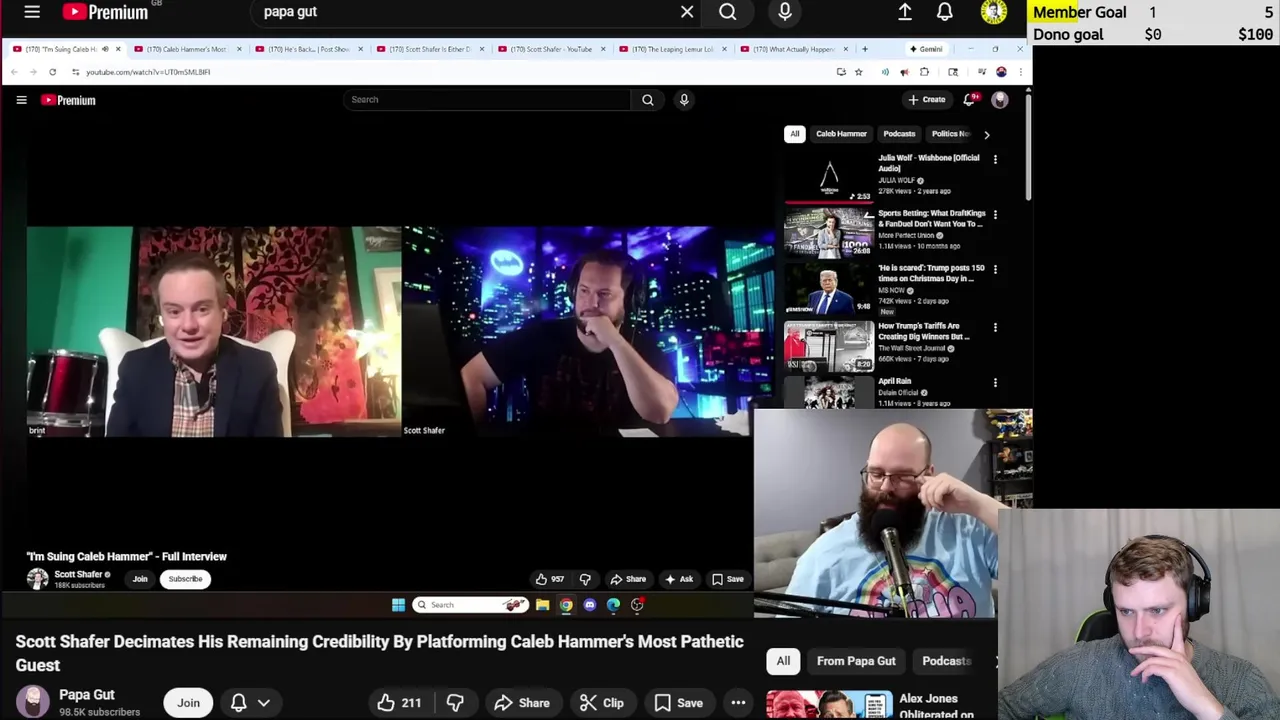The image size is (1280, 720).
Task: Click the inner YouTube Search box
Action: click(487, 100)
